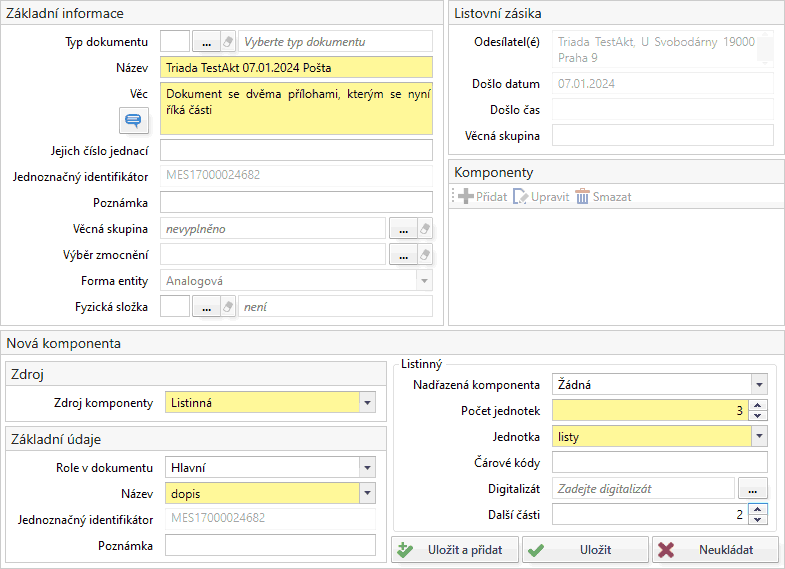
Task: Click the eraser icon beside Věcná skupina
Action: (x=424, y=229)
